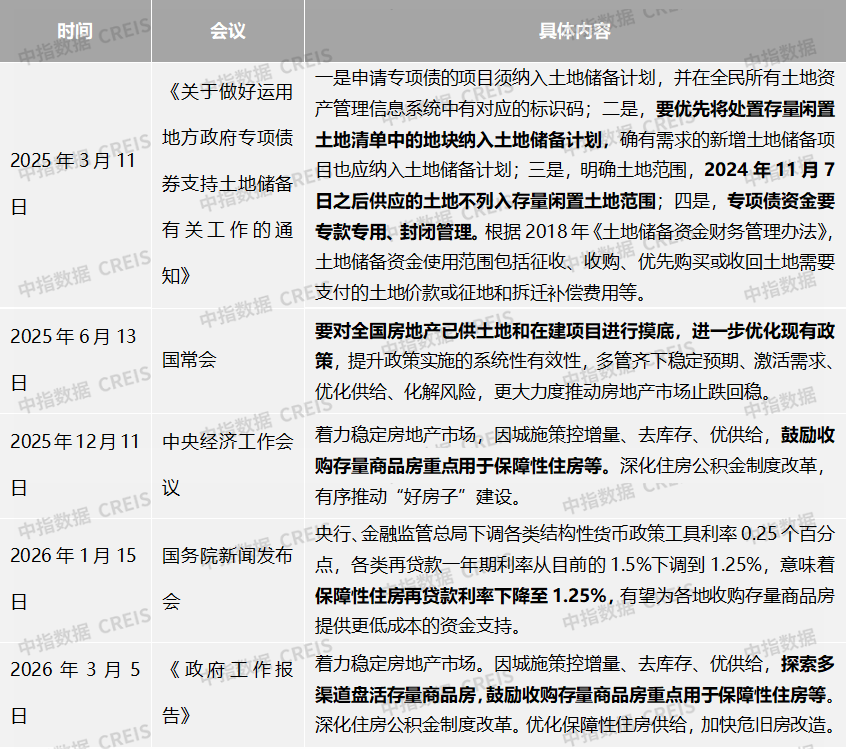Click bold text 2024年11月7日之后供应的土地
Image resolution: width=848 pixels, height=749 pixels.
[x=575, y=185]
